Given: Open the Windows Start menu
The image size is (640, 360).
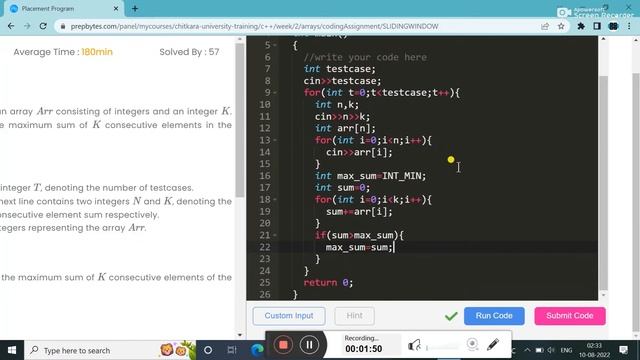Looking at the screenshot, I should pyautogui.click(x=12, y=350).
